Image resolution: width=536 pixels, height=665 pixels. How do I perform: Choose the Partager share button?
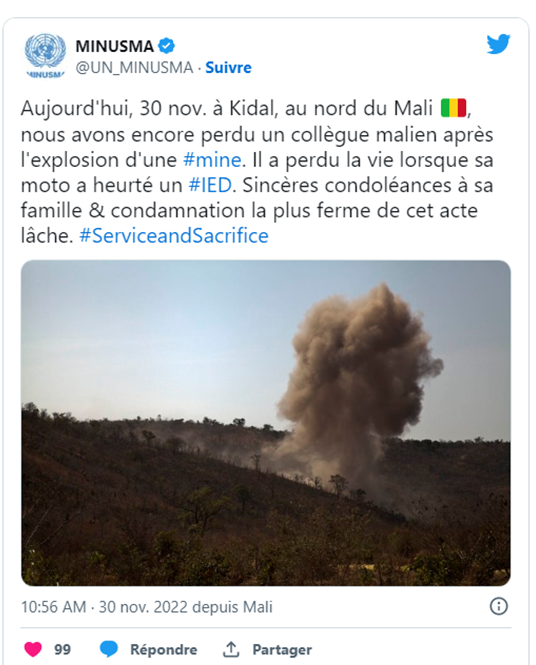pos(282,649)
